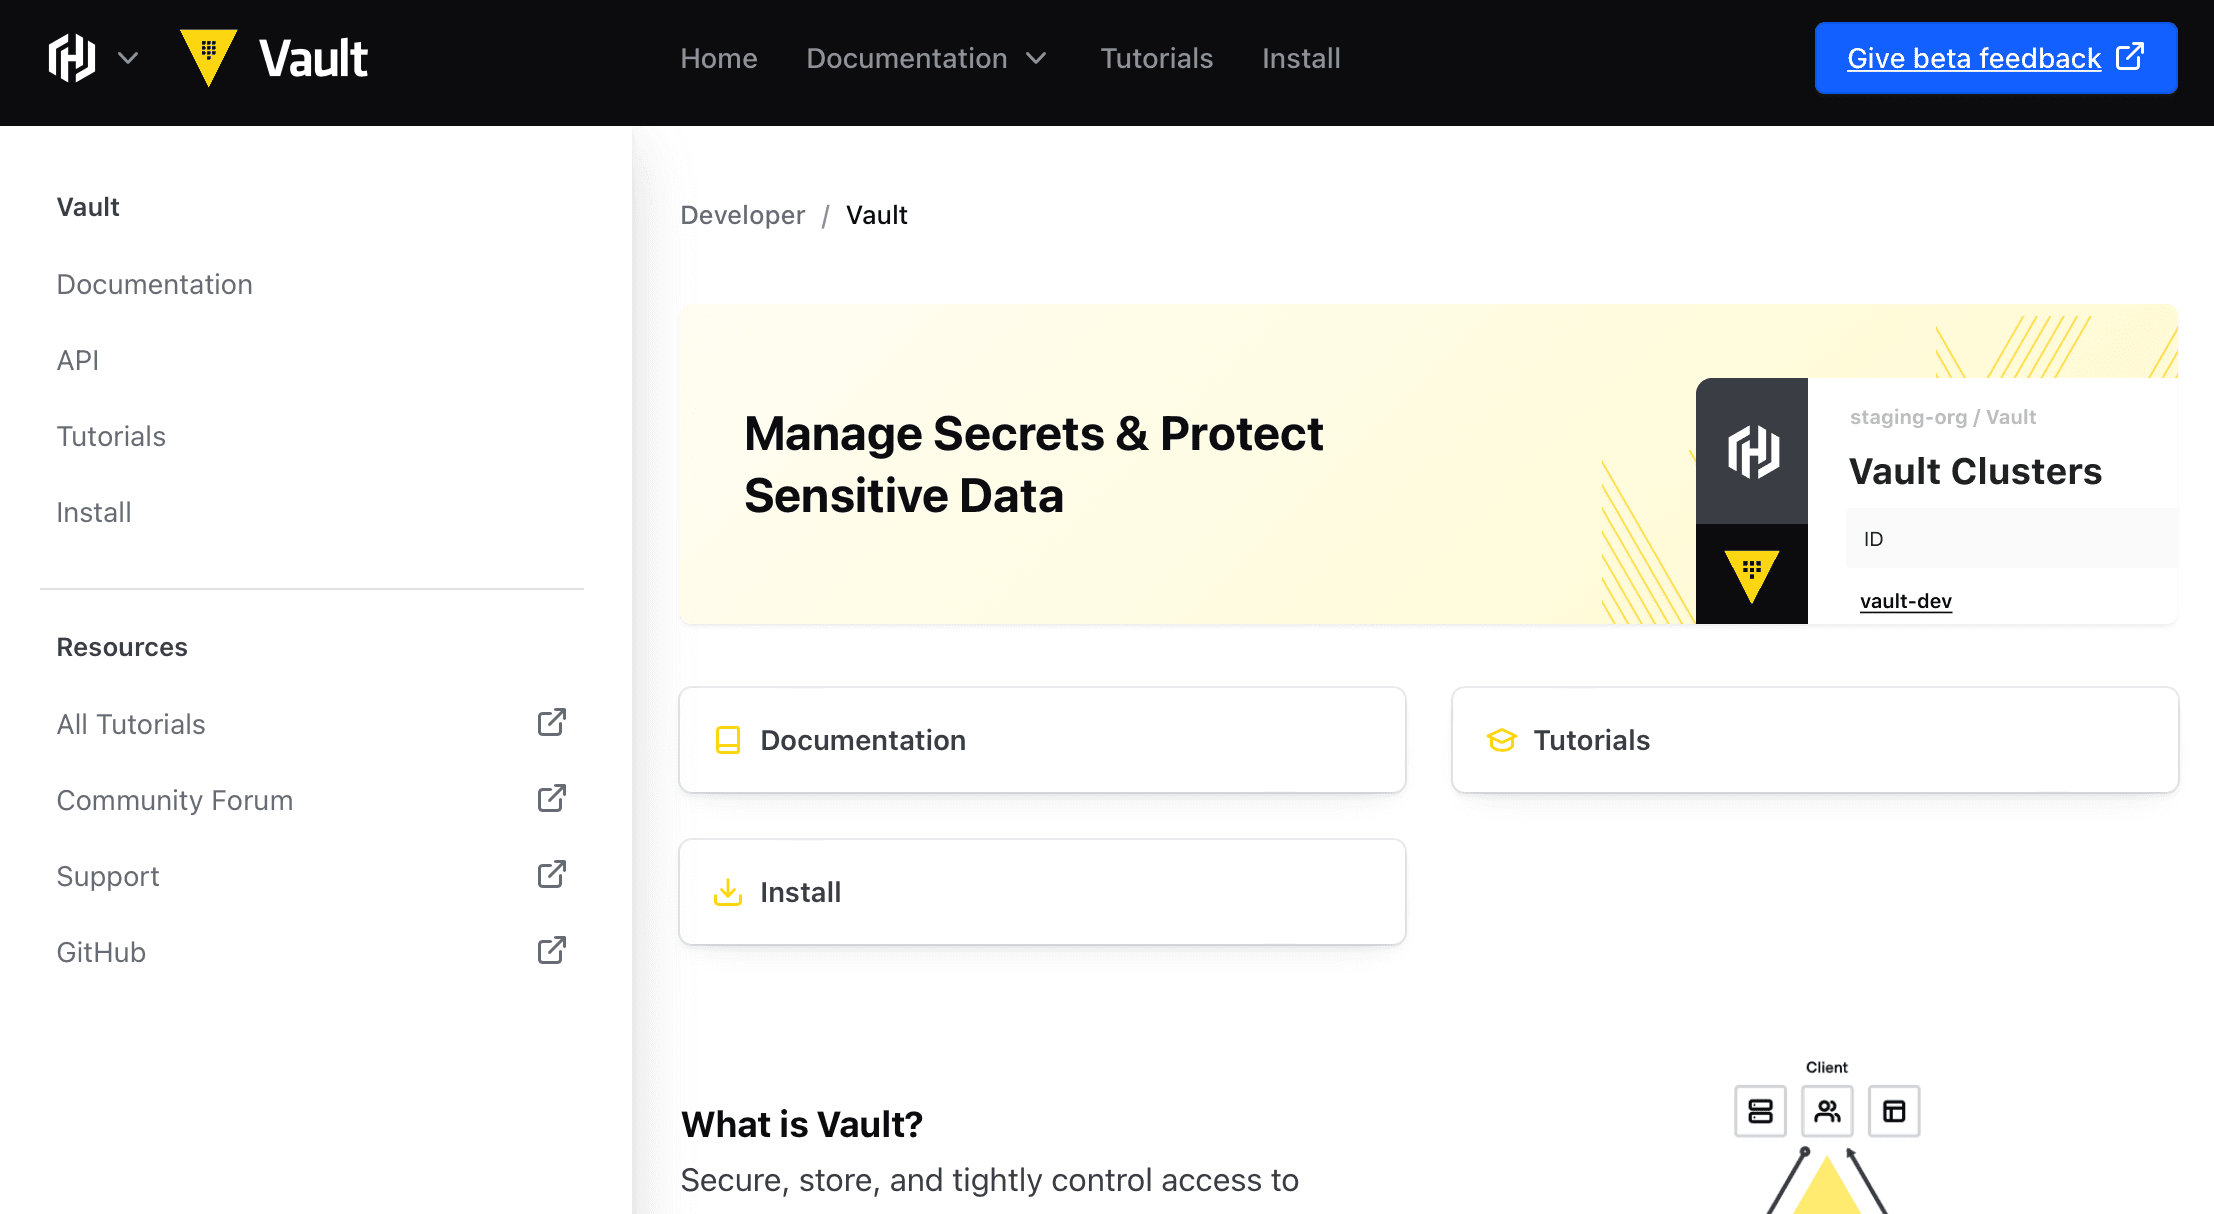The image size is (2214, 1214).
Task: Go to Home in the top navigation
Action: tap(718, 58)
